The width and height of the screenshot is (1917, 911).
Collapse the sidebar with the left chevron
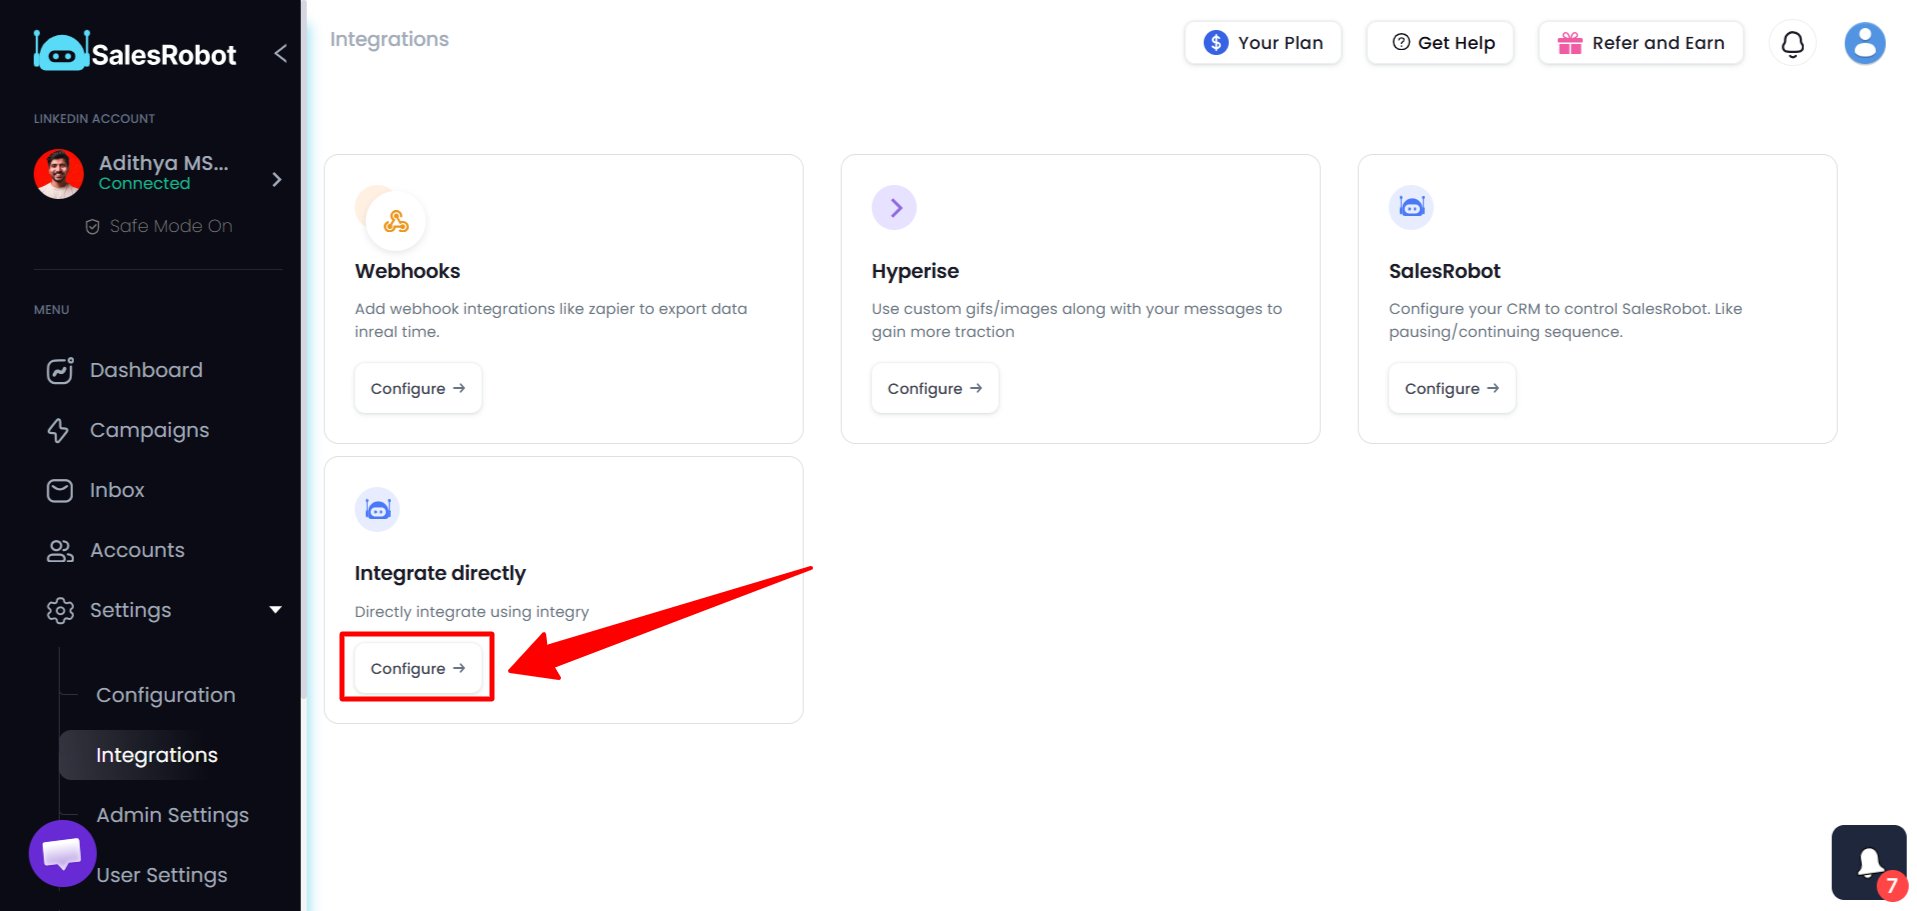pyautogui.click(x=280, y=53)
